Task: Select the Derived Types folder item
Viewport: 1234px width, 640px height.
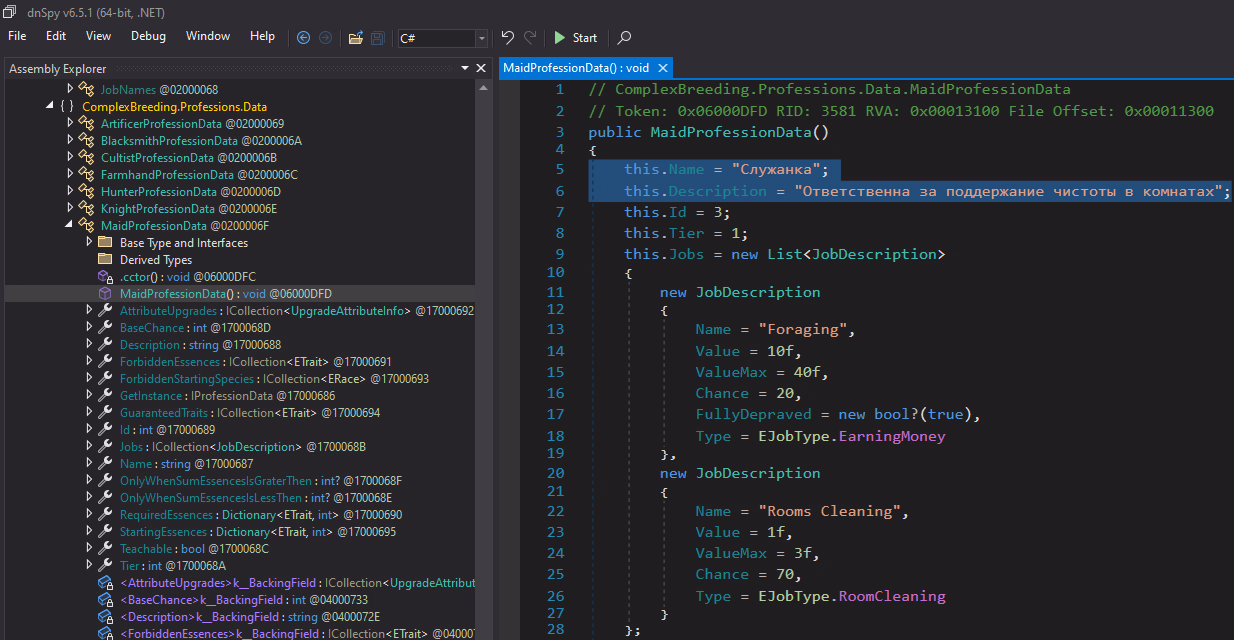Action: [155, 259]
